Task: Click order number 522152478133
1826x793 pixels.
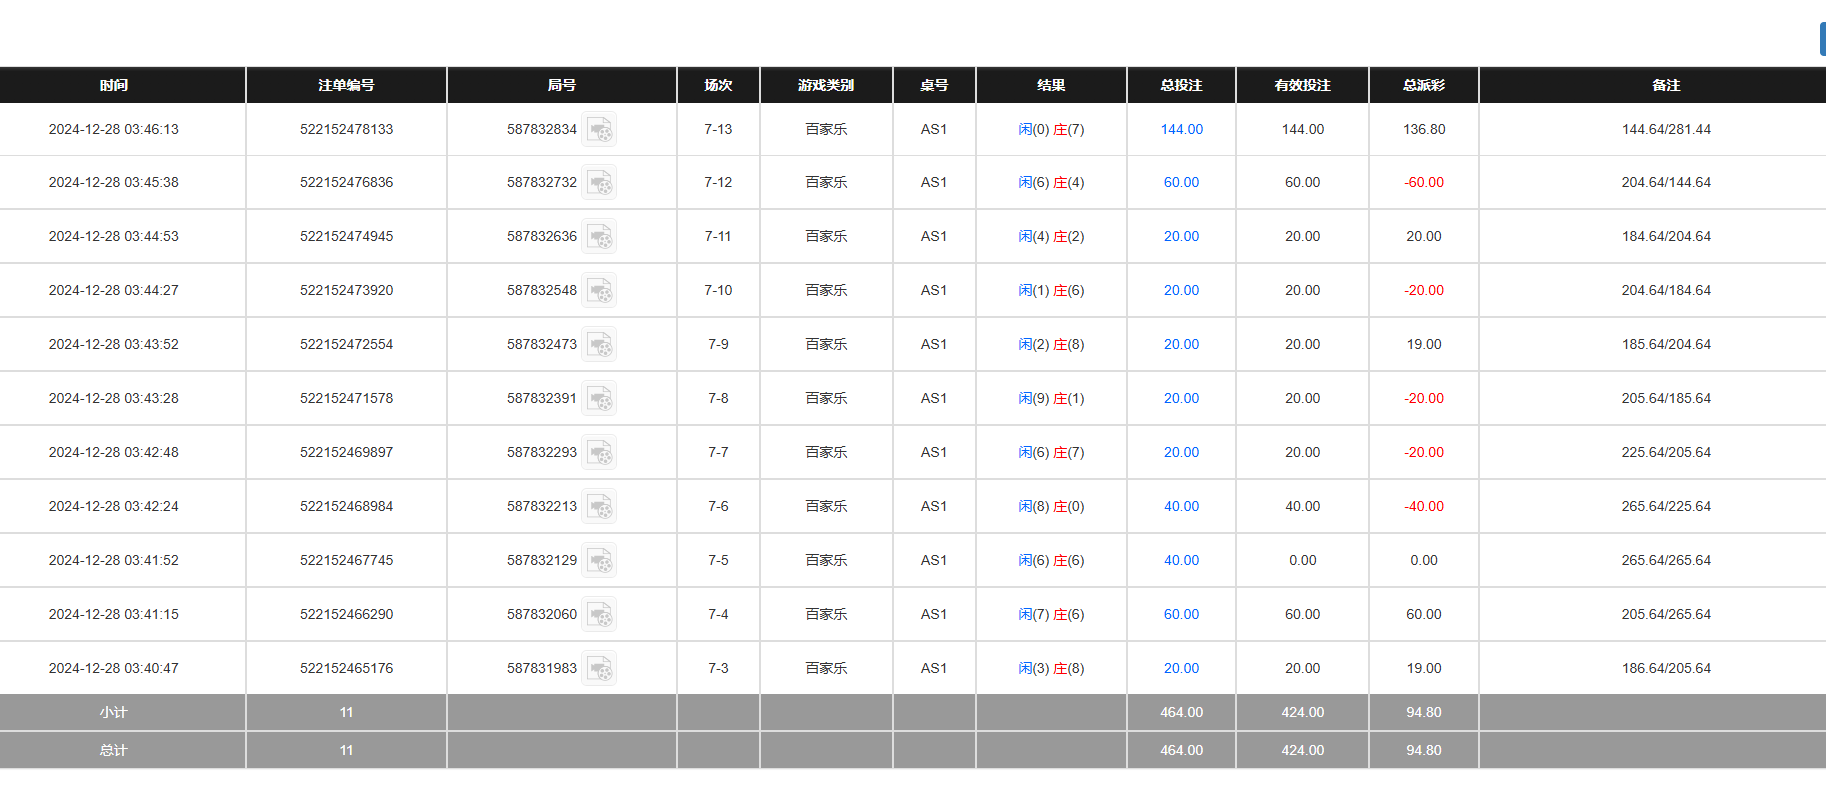Action: click(x=346, y=129)
